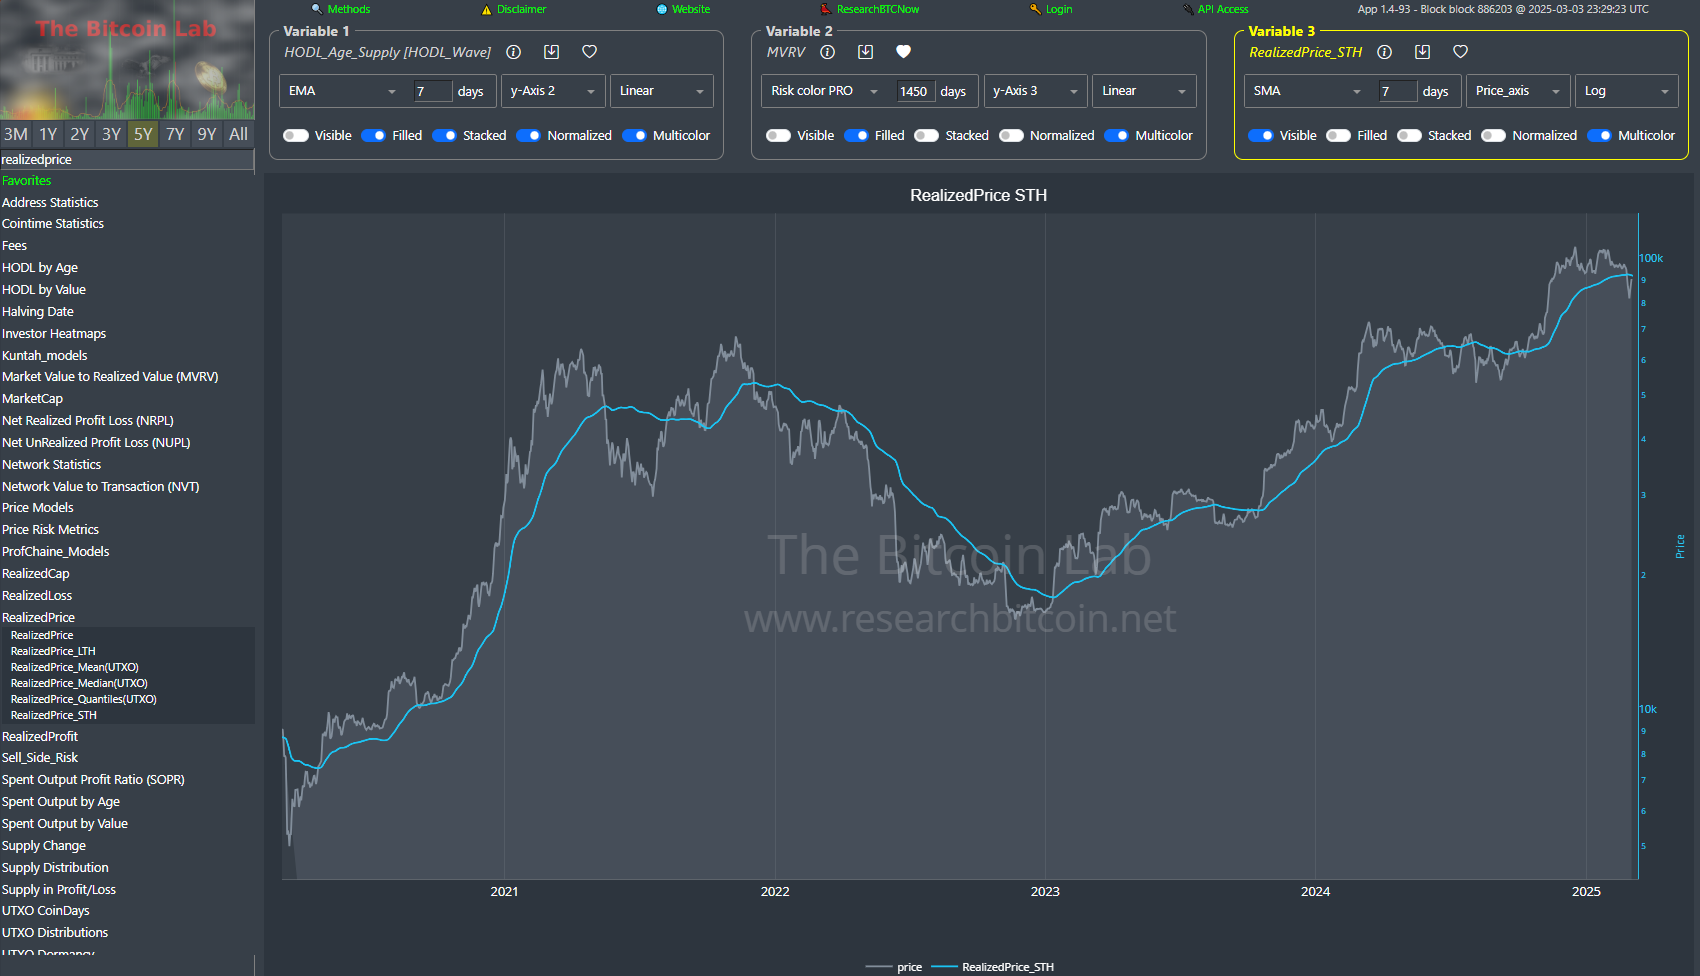Enable the Visible toggle for Variable 1

tap(296, 135)
